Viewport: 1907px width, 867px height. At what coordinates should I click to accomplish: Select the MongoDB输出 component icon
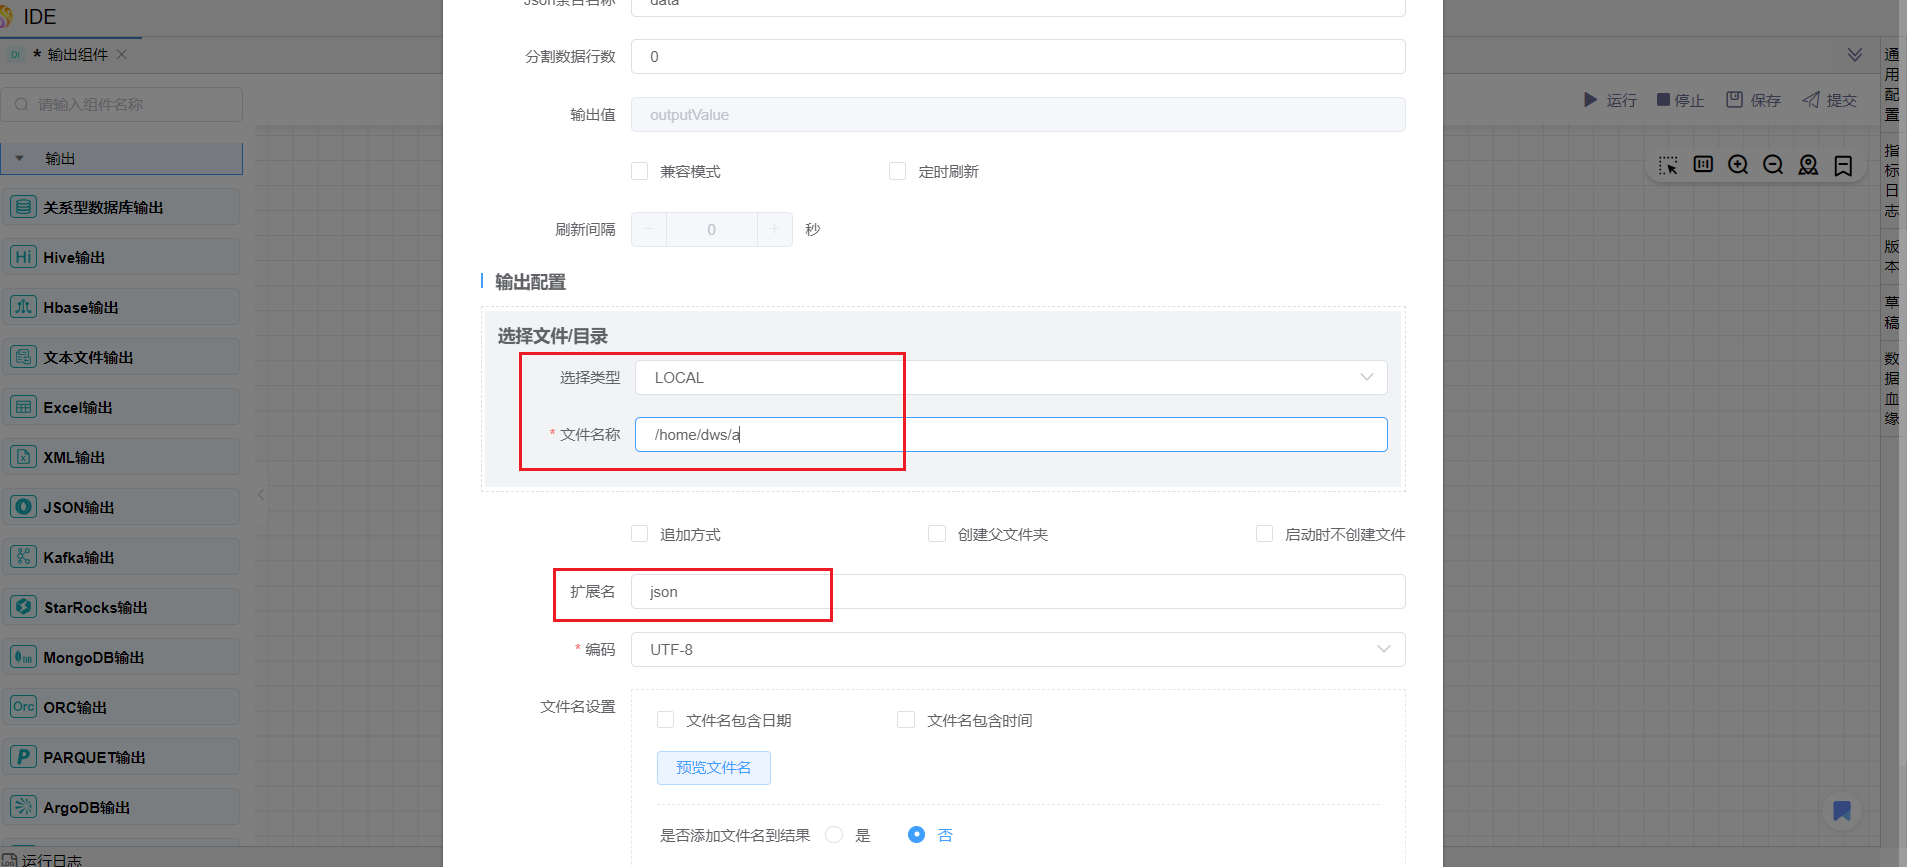pyautogui.click(x=24, y=657)
